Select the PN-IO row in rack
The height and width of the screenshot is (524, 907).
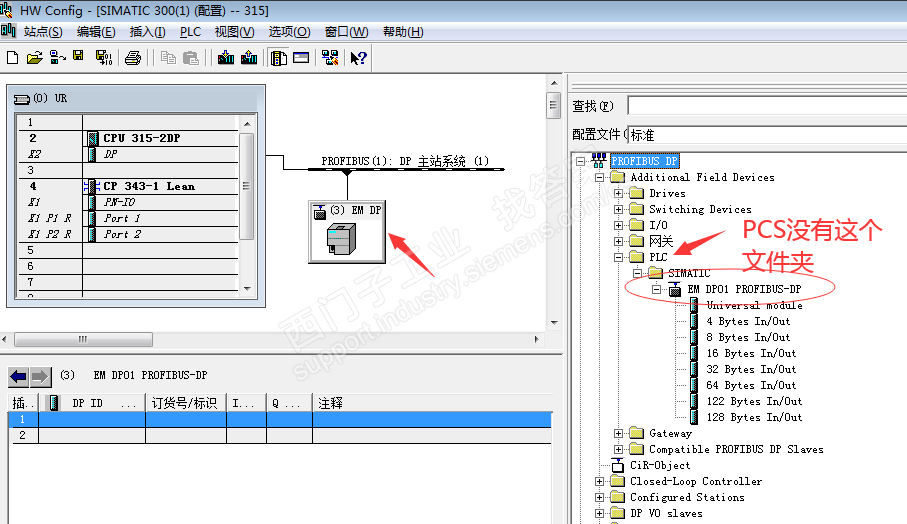click(127, 202)
